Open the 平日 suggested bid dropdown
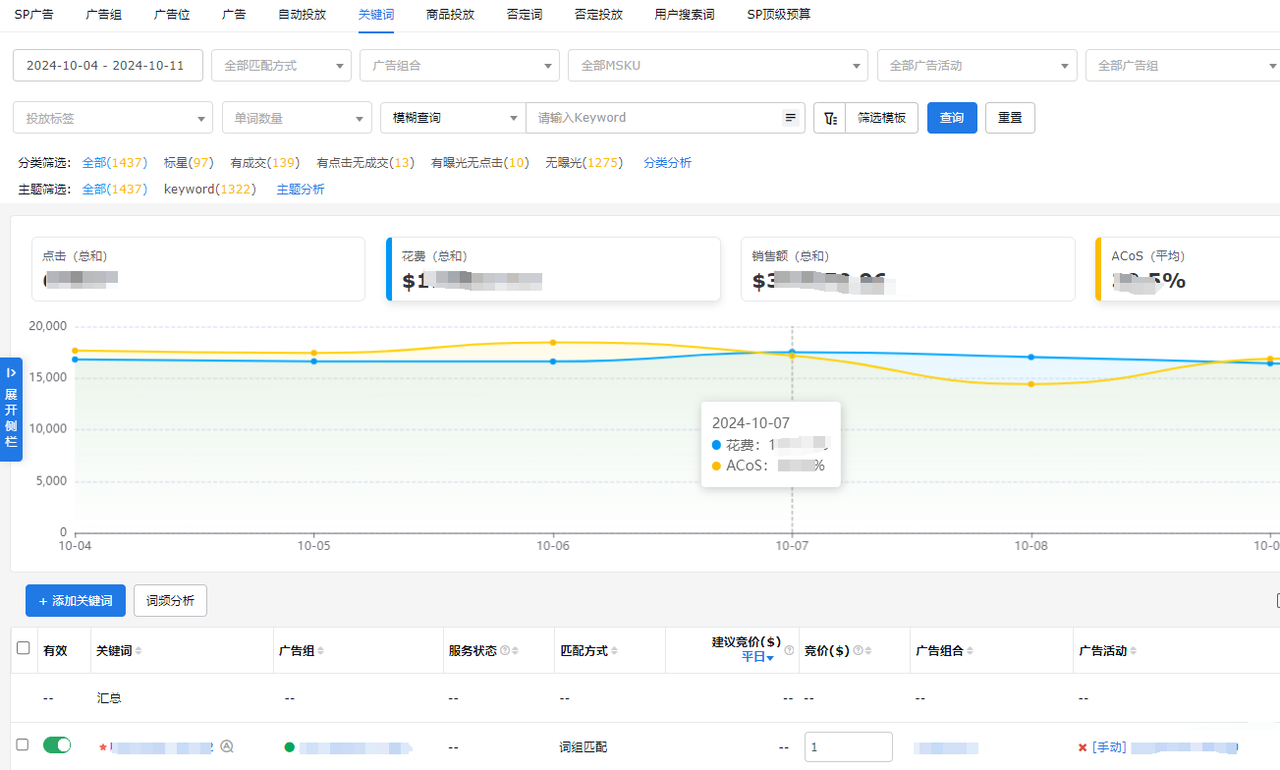The height and width of the screenshot is (770, 1280). (x=757, y=657)
